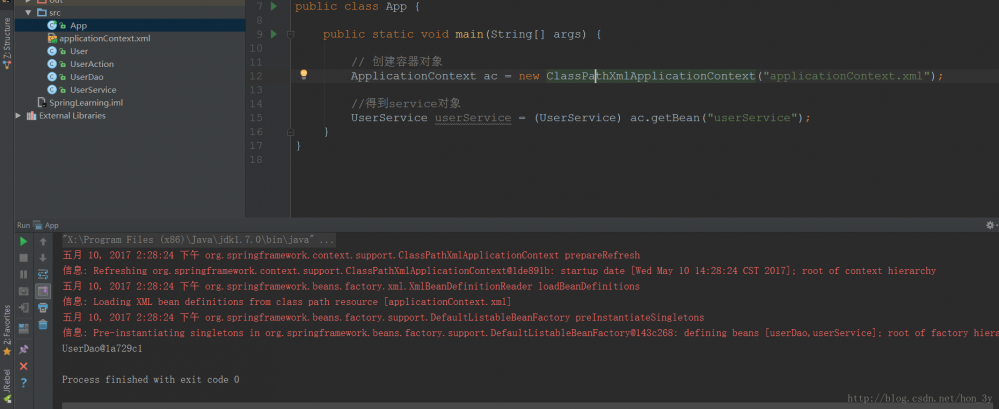Select UserService class in tree

(x=93, y=90)
